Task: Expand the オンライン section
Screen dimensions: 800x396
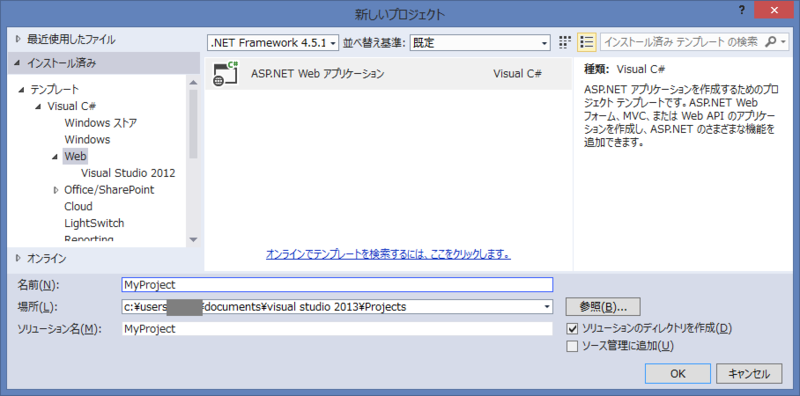Action: [19, 259]
